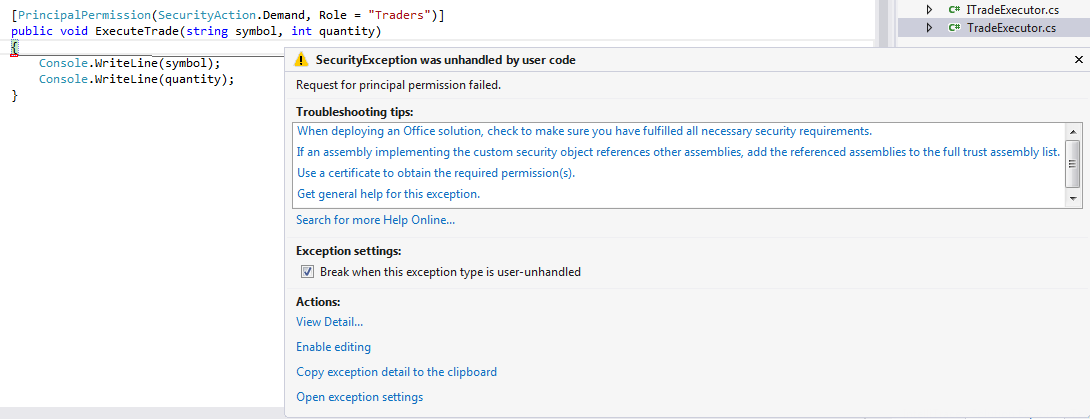Image resolution: width=1090 pixels, height=419 pixels.
Task: Uncheck Break when this exception type is user-unhandled
Action: pyautogui.click(x=307, y=272)
